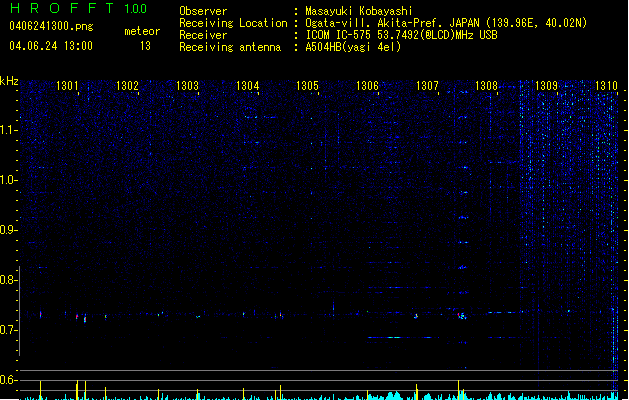629x400 pixels.
Task: Click the 0.8 frequency axis label
Action: (x=8, y=280)
